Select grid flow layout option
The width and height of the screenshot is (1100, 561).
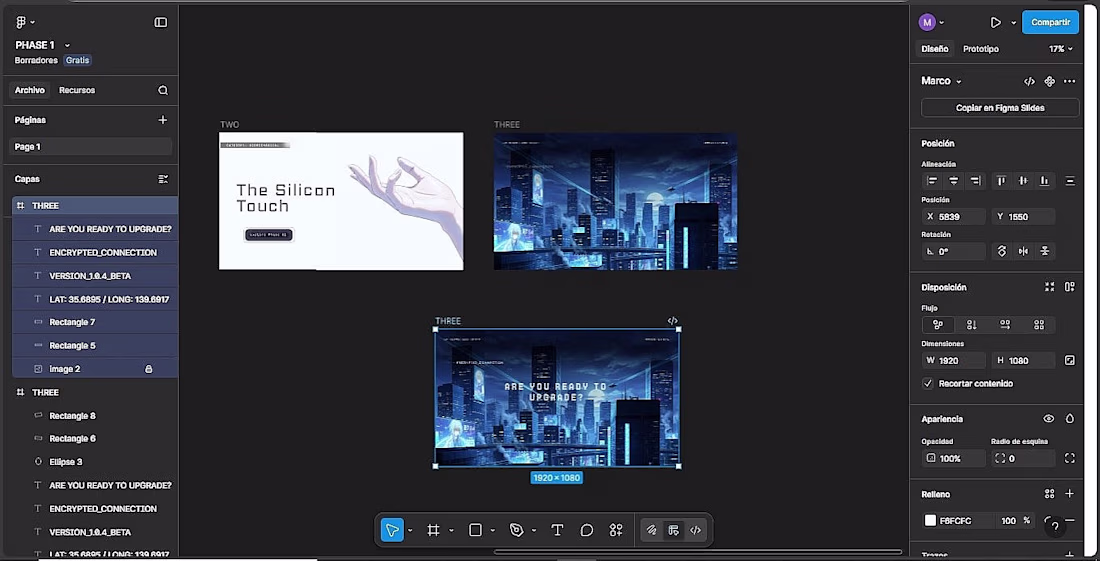1039,325
